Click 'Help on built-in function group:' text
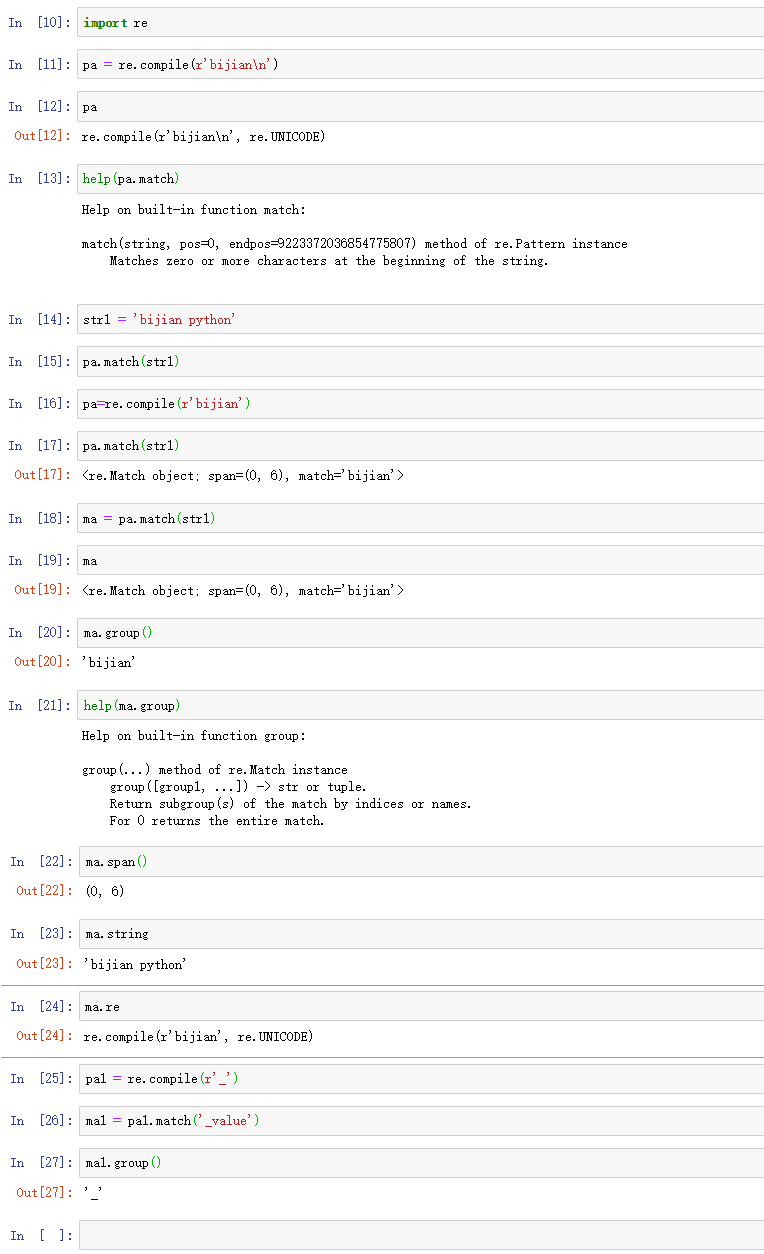 [x=194, y=735]
